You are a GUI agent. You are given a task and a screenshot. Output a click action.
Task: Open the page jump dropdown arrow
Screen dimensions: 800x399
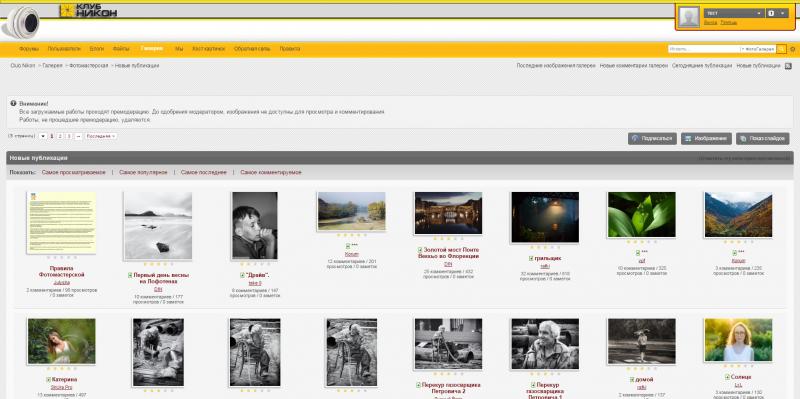pyautogui.click(x=43, y=136)
